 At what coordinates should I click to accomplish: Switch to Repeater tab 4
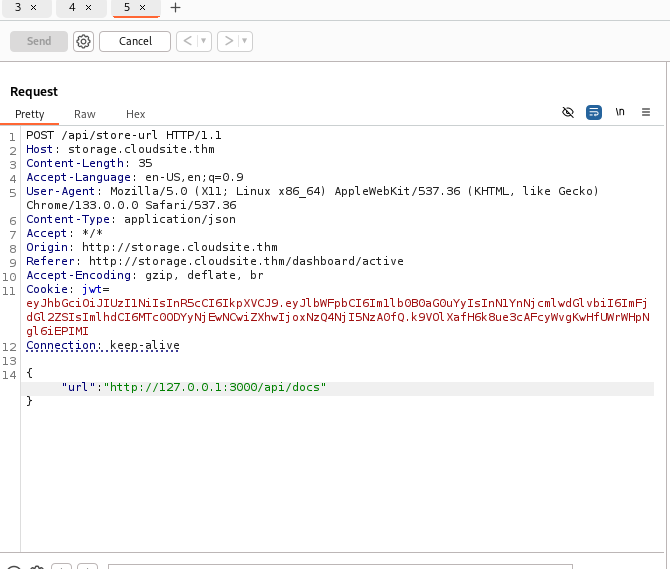click(72, 8)
